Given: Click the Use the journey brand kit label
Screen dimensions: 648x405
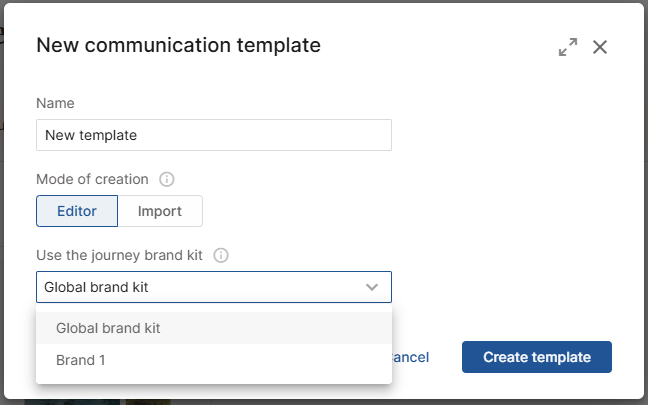Looking at the screenshot, I should tap(119, 256).
